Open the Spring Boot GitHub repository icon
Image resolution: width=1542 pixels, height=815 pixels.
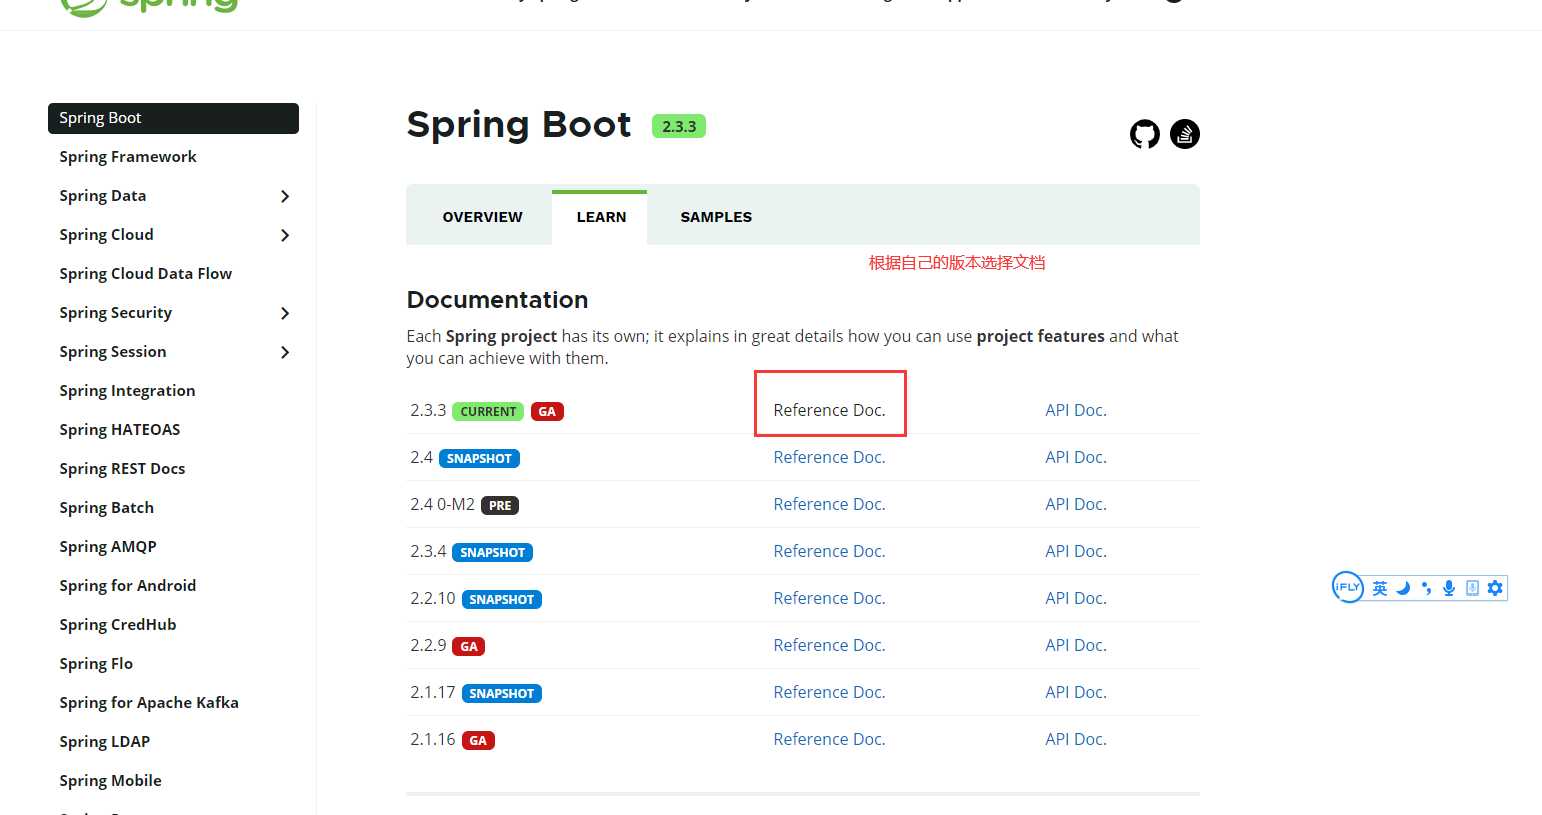pos(1145,134)
